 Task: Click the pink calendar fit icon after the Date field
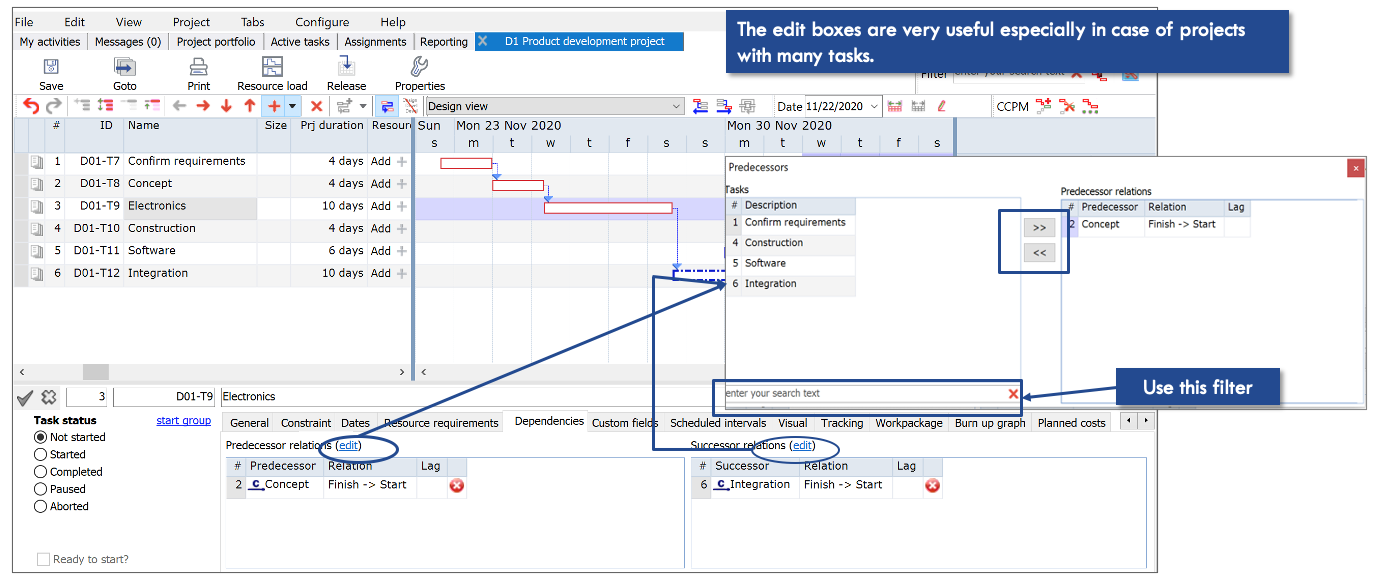(x=895, y=106)
